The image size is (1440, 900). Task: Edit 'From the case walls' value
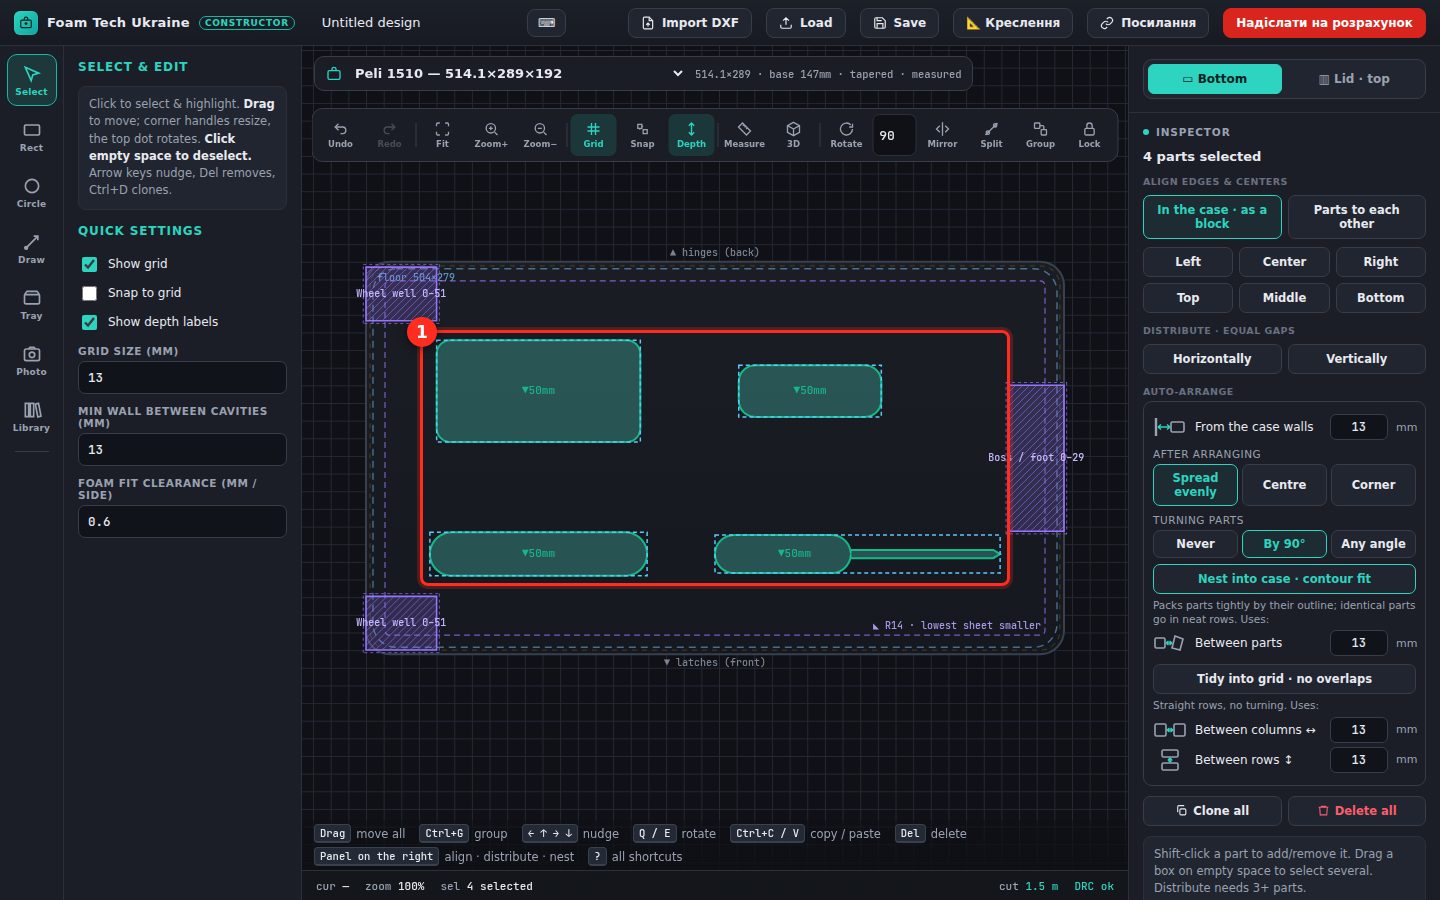[x=1358, y=427]
